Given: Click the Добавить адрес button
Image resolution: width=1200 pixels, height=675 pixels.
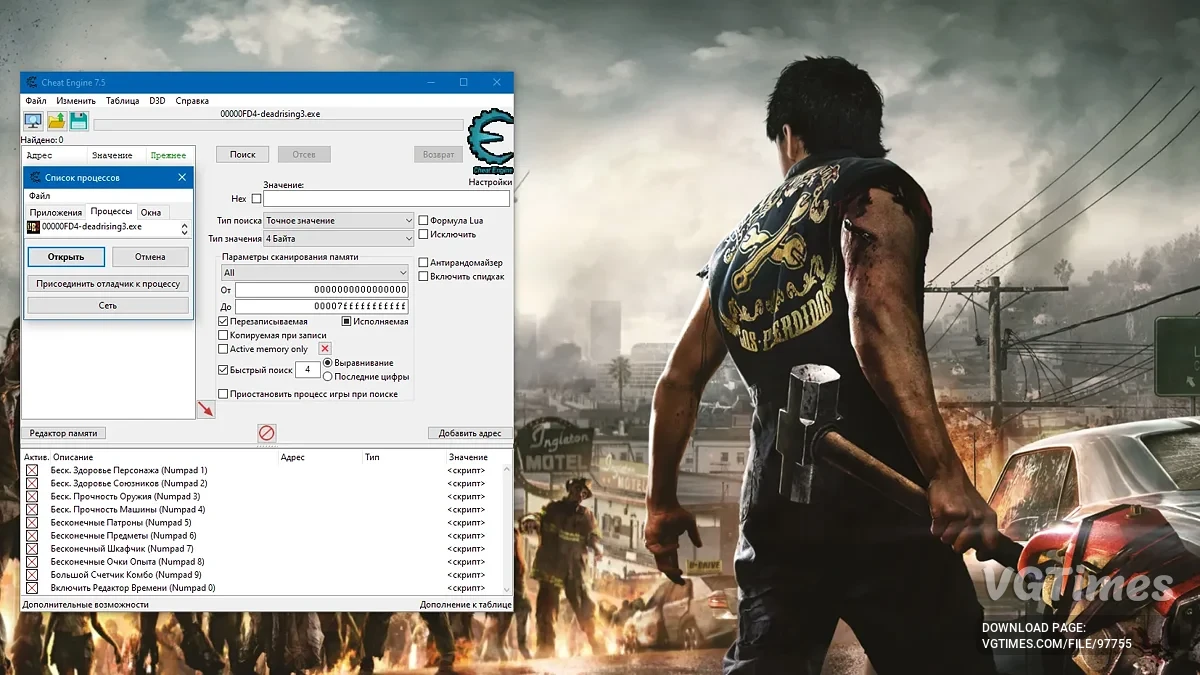Looking at the screenshot, I should pos(470,433).
